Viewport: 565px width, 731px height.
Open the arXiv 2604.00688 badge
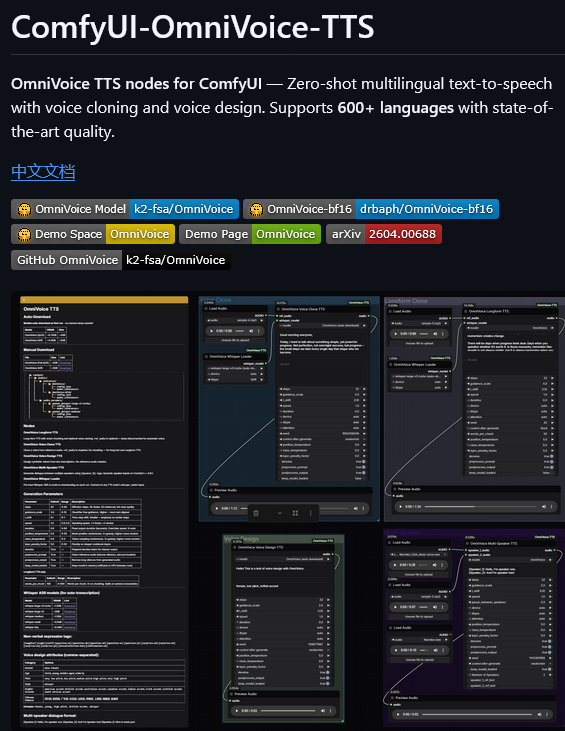coord(384,234)
